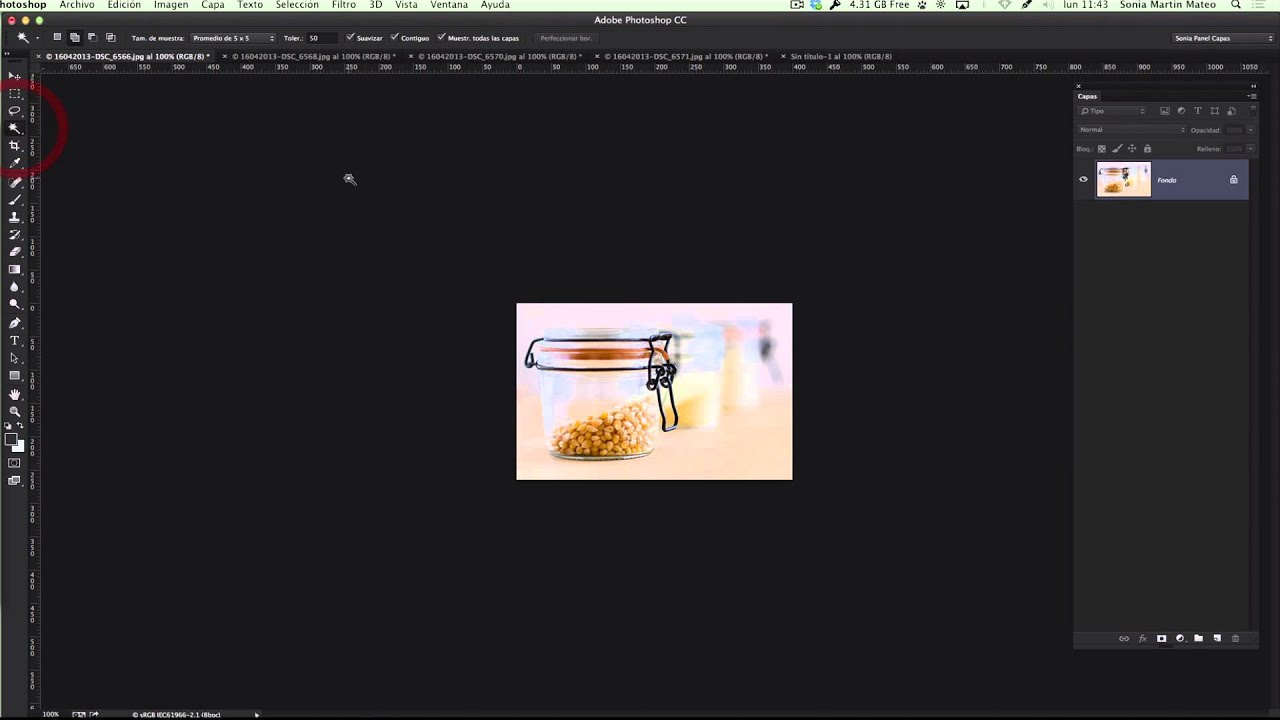Toggle lock position

(1132, 149)
